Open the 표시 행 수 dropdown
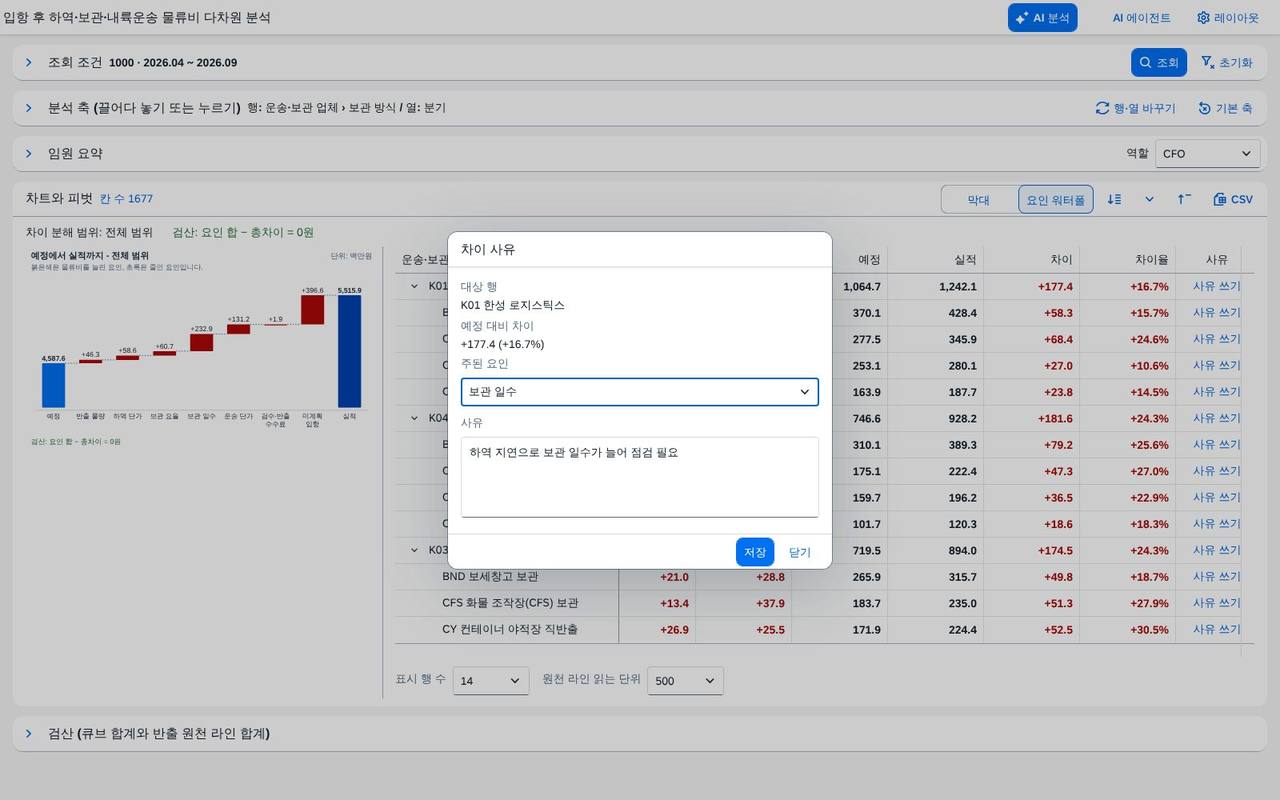Image resolution: width=1280 pixels, height=800 pixels. (x=491, y=680)
